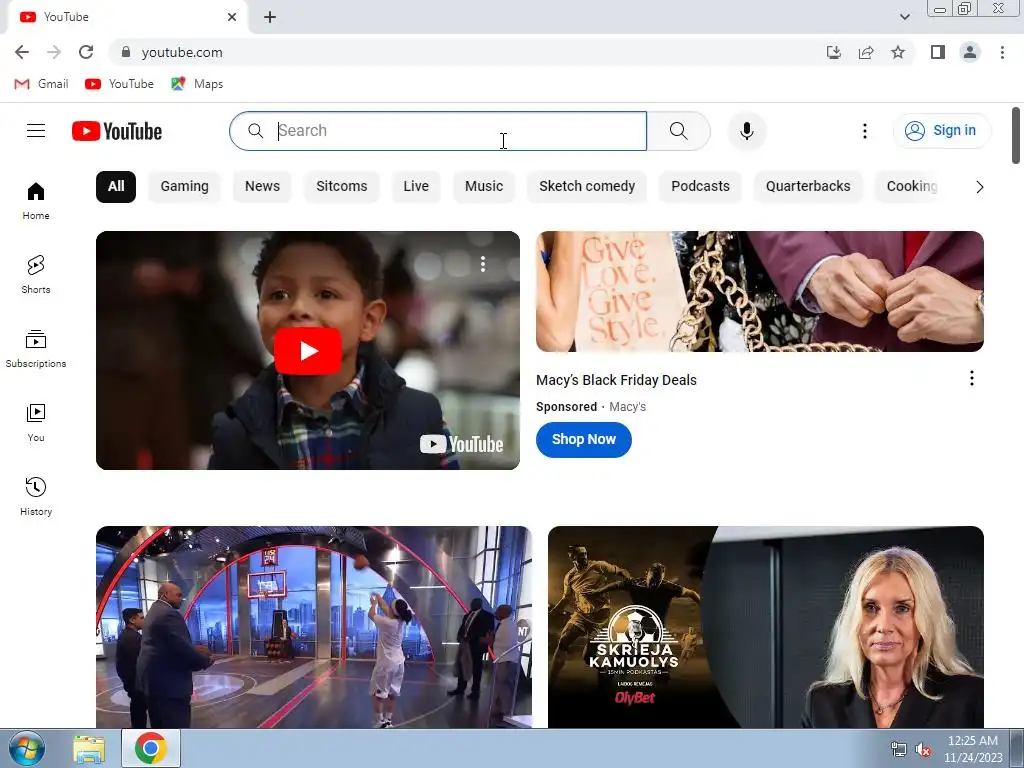This screenshot has width=1024, height=768.
Task: Open the basketball studio video thumbnail
Action: click(313, 627)
